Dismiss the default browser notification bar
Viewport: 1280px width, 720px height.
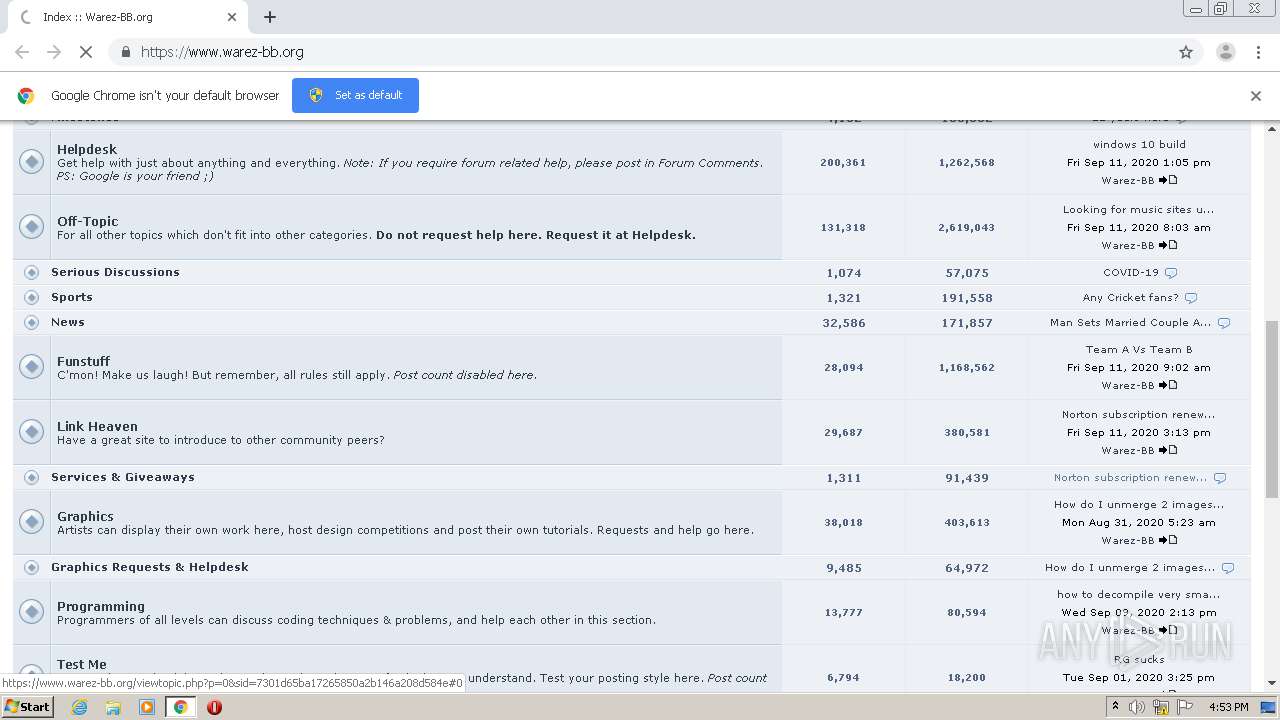coord(1256,96)
